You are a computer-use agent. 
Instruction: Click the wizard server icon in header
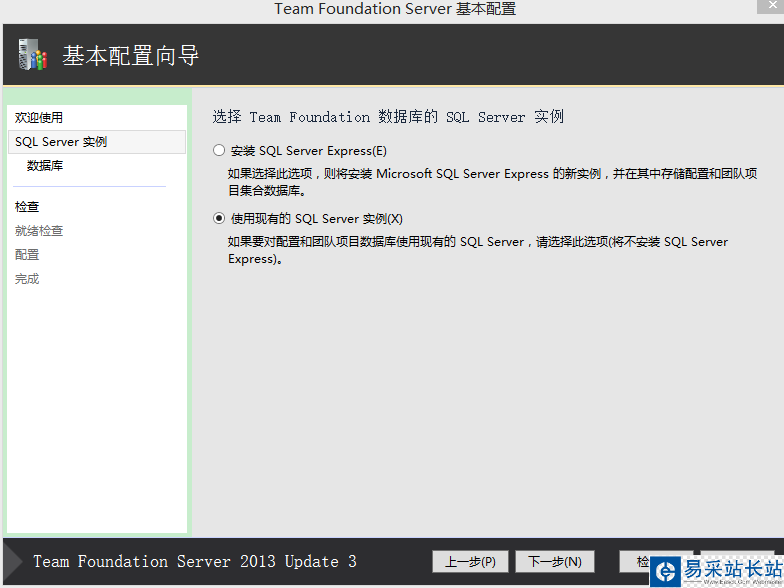pyautogui.click(x=32, y=54)
